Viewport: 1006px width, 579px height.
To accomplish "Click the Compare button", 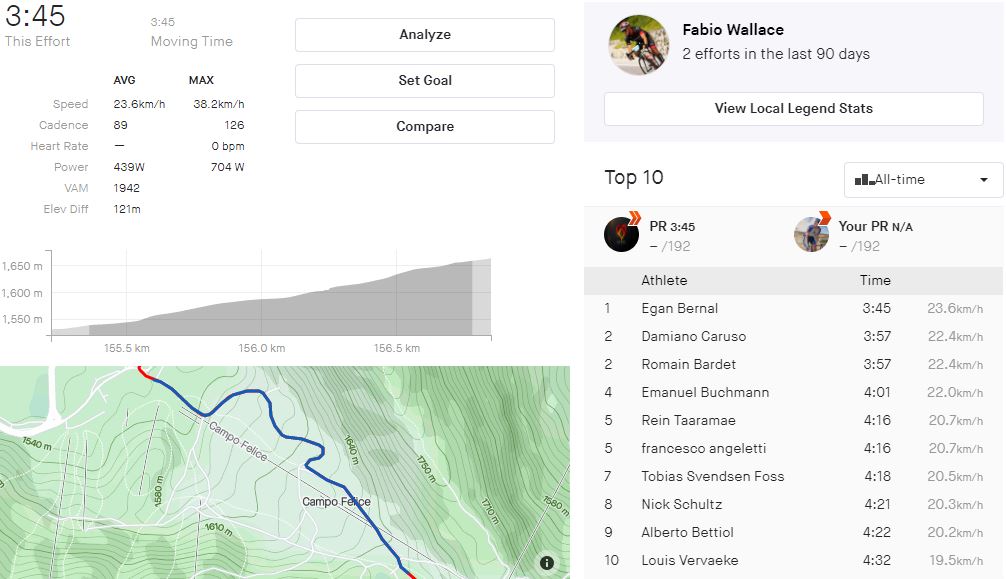I will pos(425,127).
